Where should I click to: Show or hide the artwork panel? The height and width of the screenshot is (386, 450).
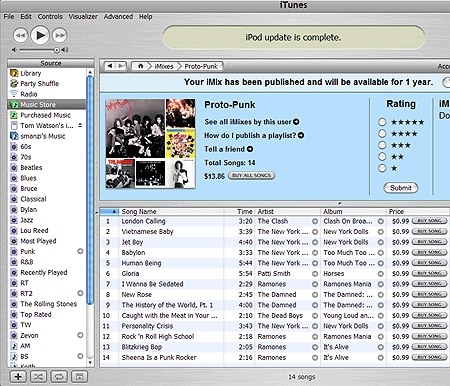pyautogui.click(x=79, y=377)
